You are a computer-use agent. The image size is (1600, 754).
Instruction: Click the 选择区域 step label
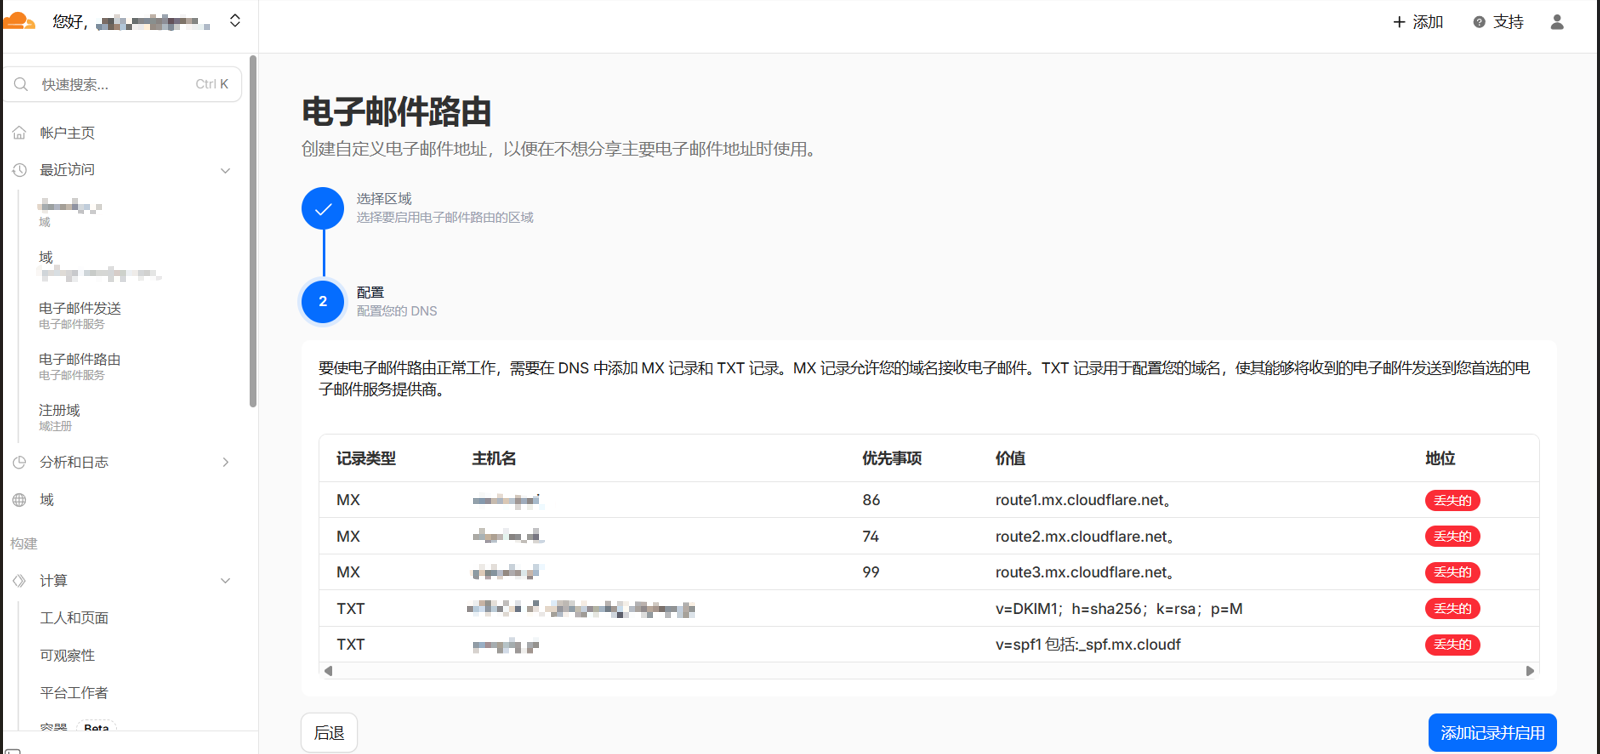point(384,199)
